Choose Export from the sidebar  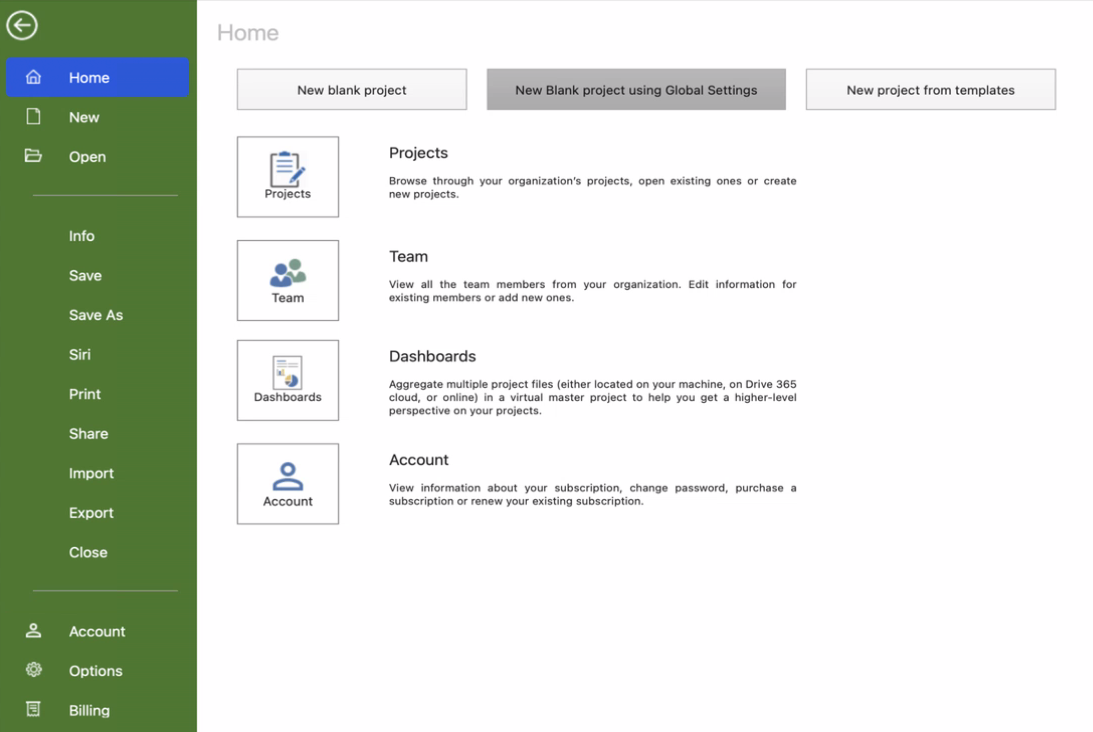click(x=91, y=512)
